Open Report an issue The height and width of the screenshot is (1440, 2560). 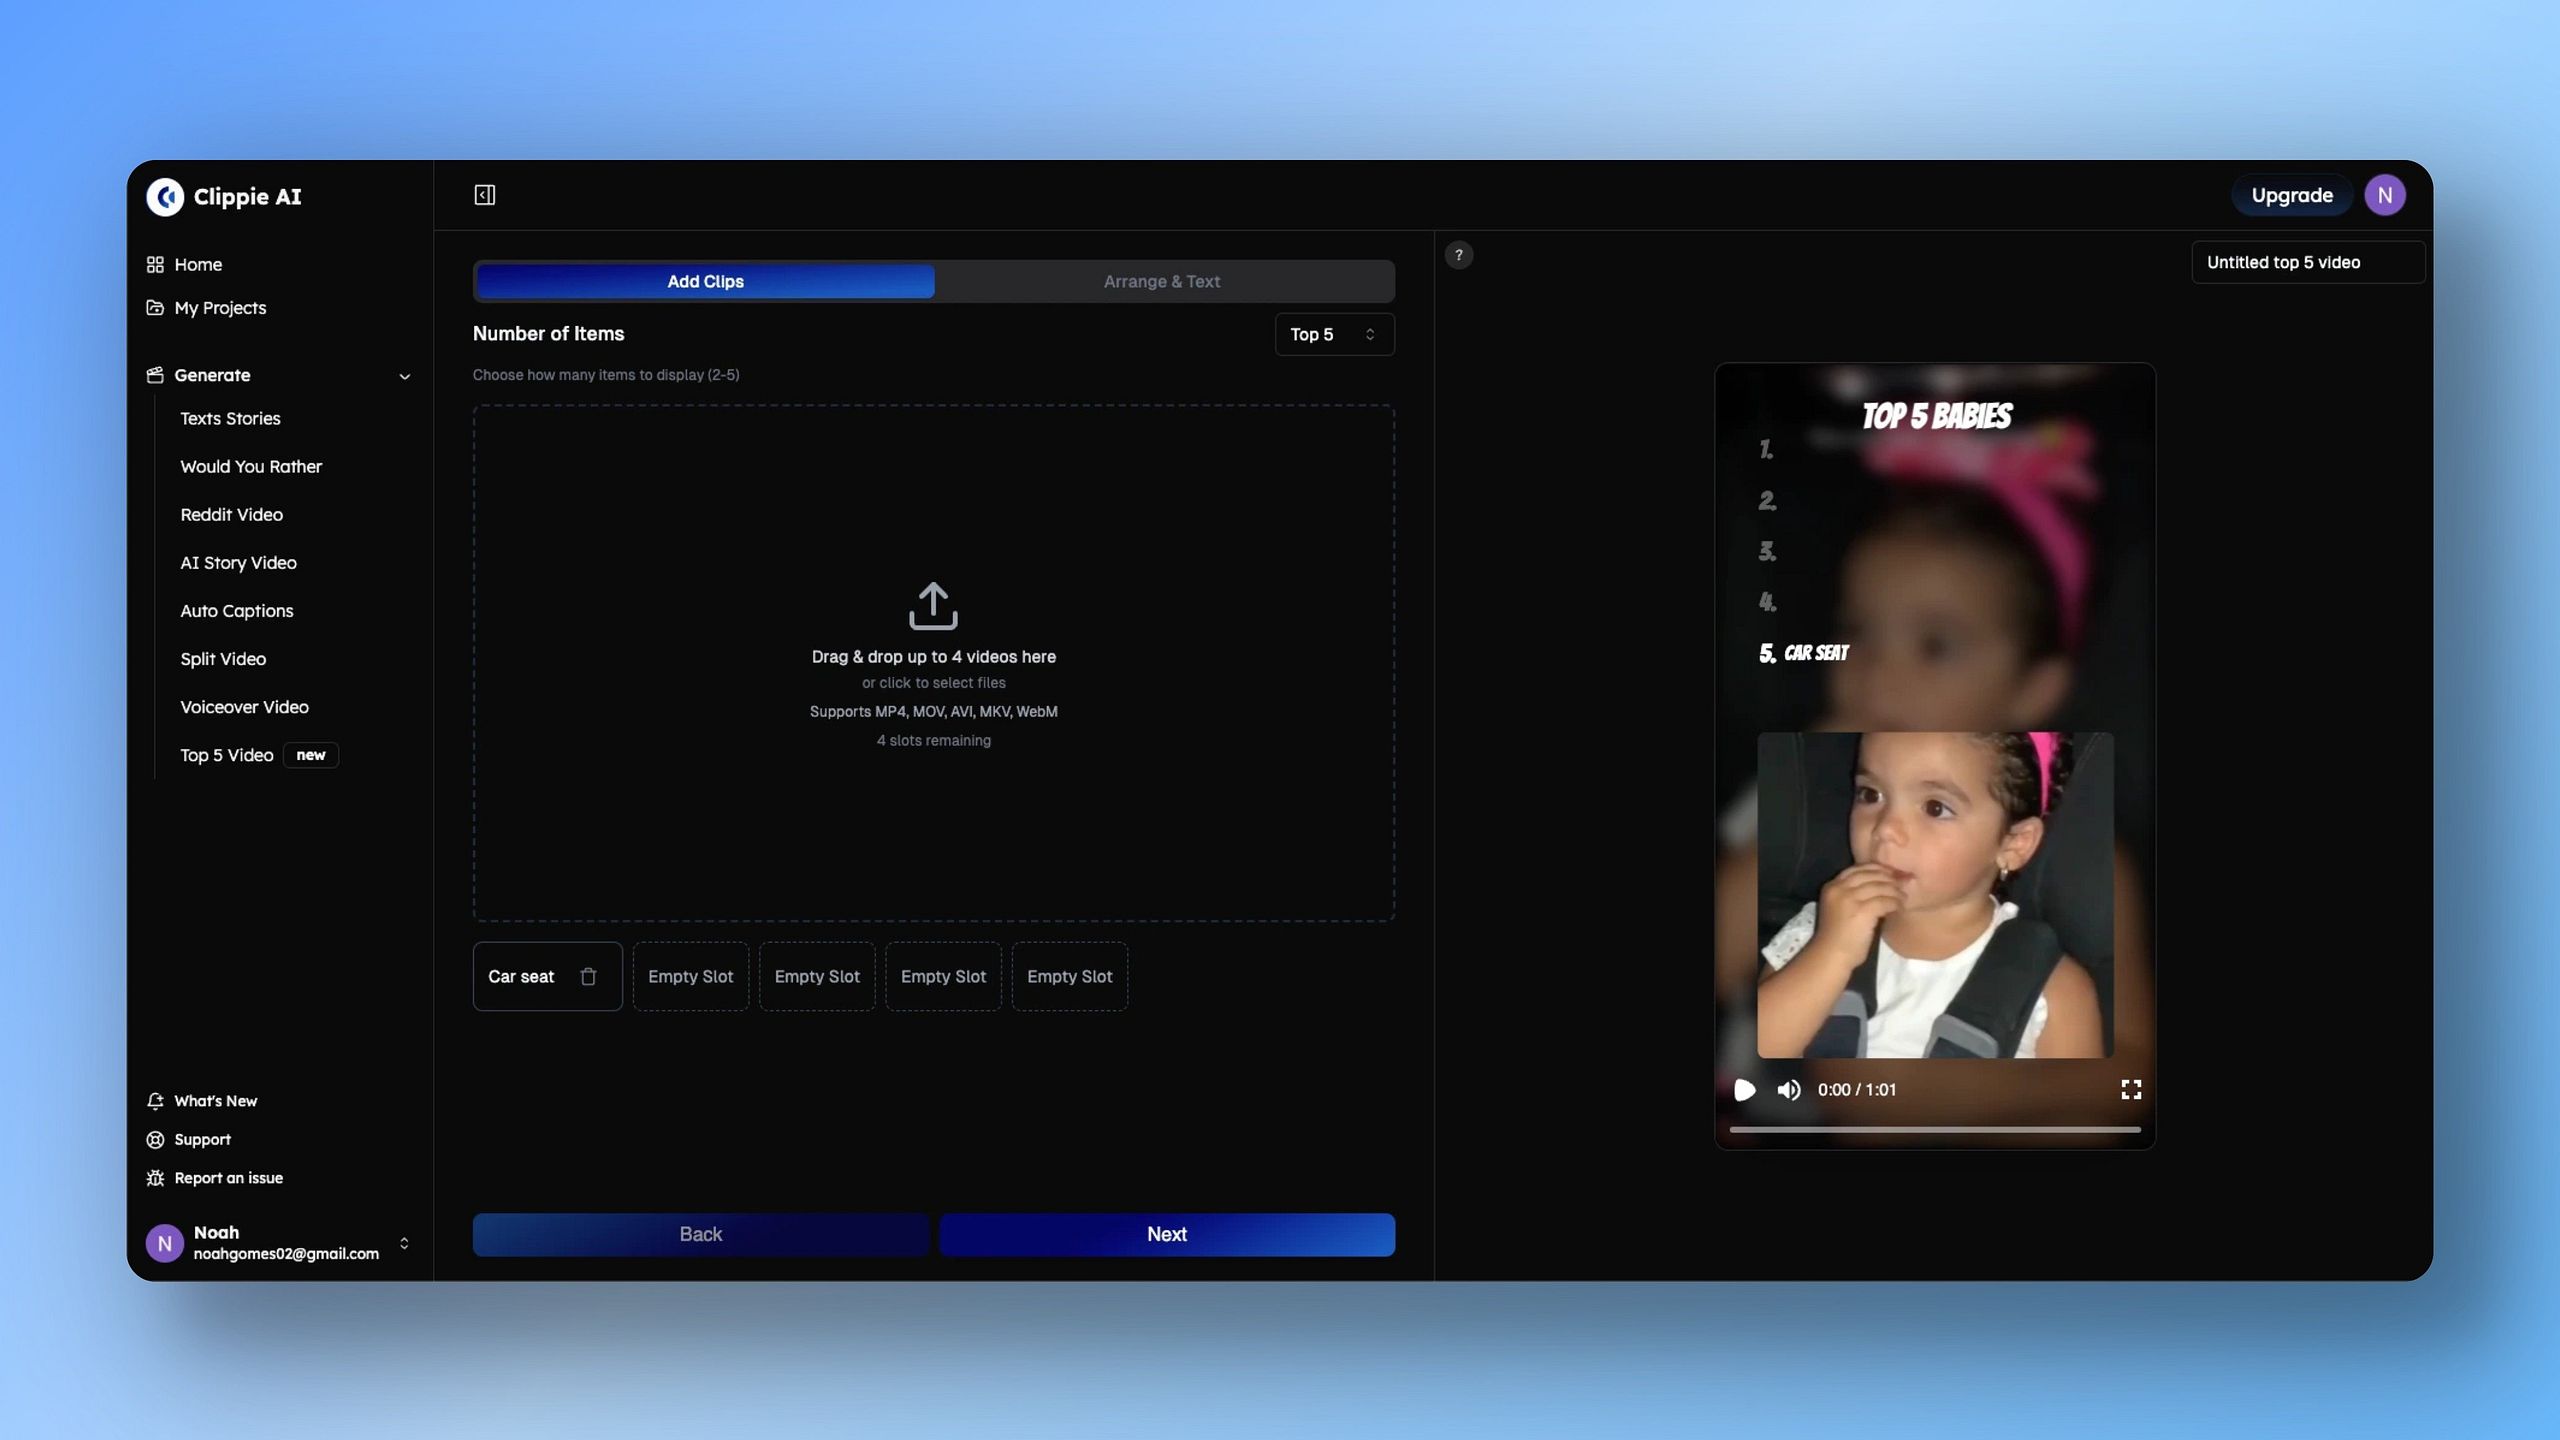pyautogui.click(x=228, y=1178)
